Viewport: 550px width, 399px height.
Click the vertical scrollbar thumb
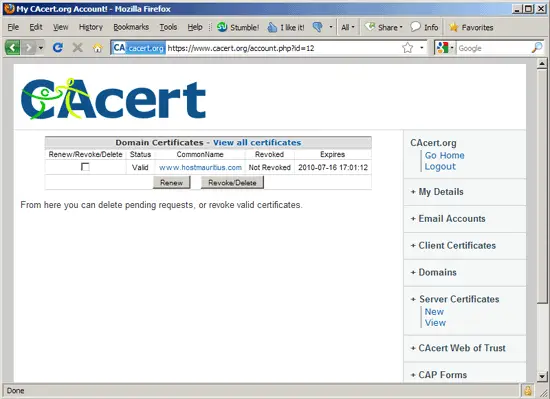click(x=542, y=185)
